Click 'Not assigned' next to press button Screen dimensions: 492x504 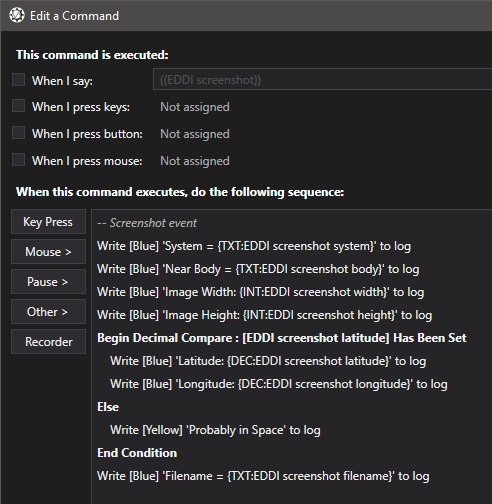[x=195, y=134]
